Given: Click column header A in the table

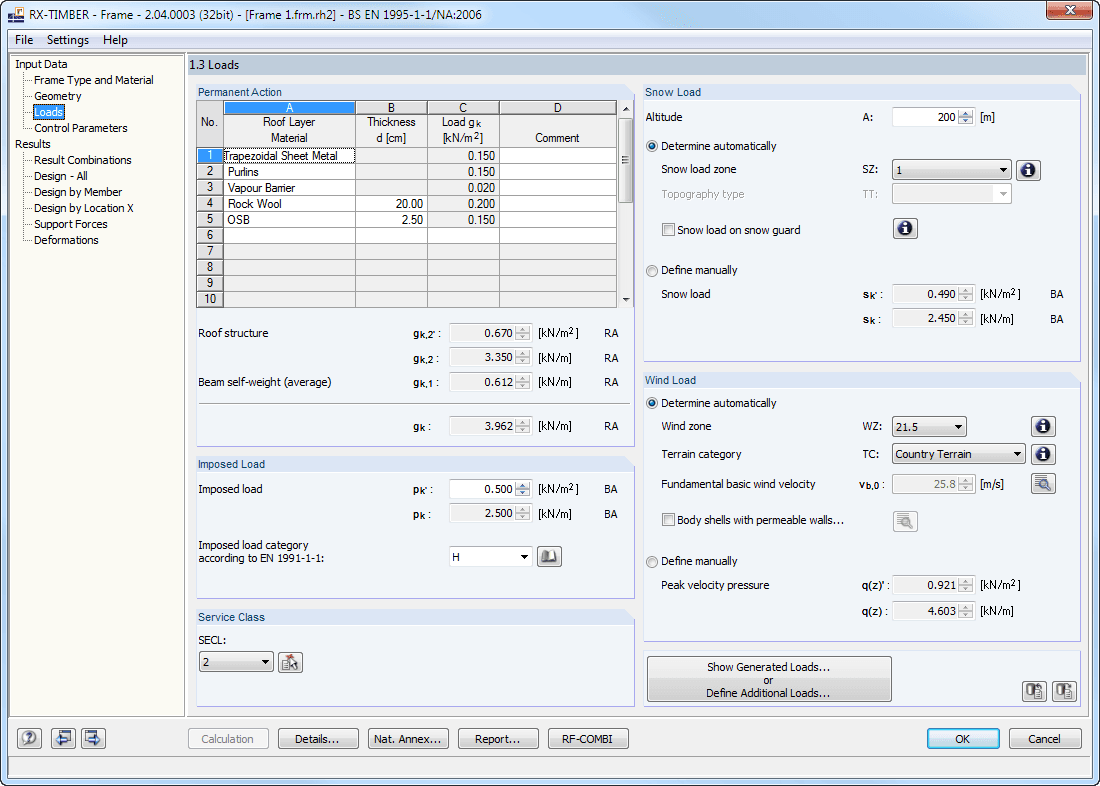Looking at the screenshot, I should tap(289, 108).
